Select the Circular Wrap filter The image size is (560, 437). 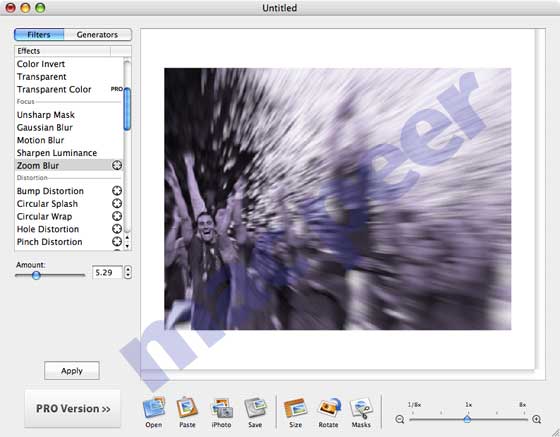pos(69,216)
